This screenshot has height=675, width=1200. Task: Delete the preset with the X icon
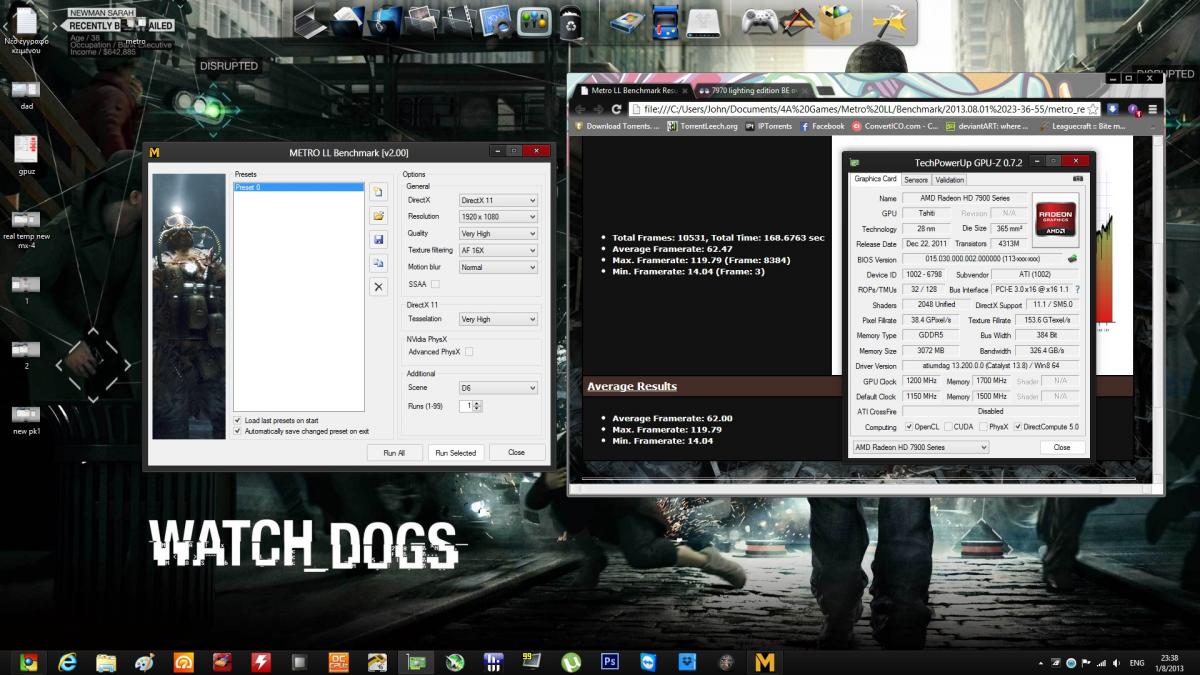[378, 287]
